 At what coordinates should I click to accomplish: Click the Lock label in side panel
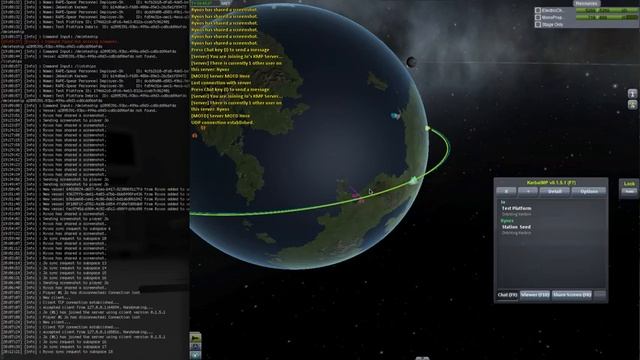629,184
